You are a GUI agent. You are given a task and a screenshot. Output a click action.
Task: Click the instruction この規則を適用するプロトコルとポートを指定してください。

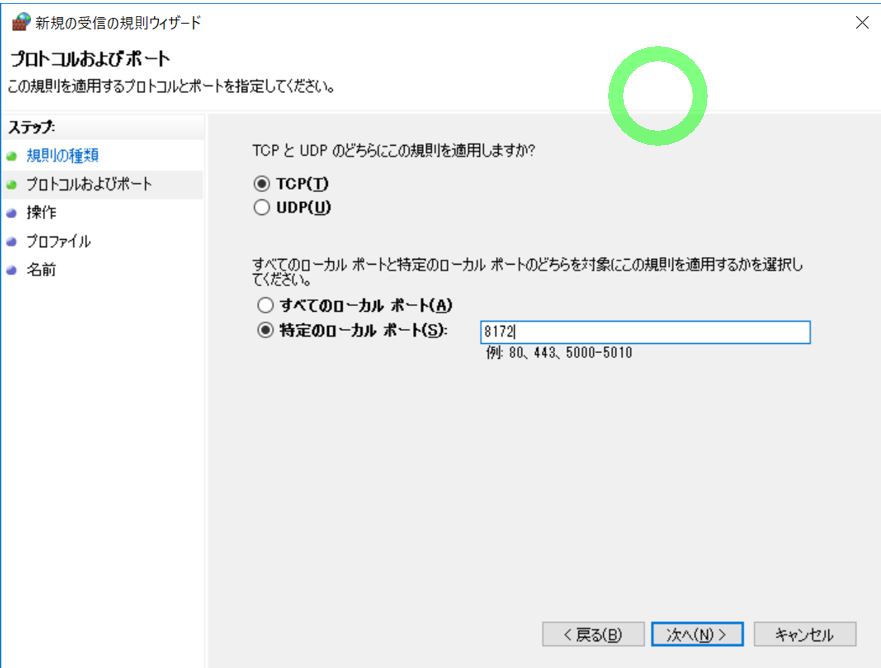(x=171, y=87)
